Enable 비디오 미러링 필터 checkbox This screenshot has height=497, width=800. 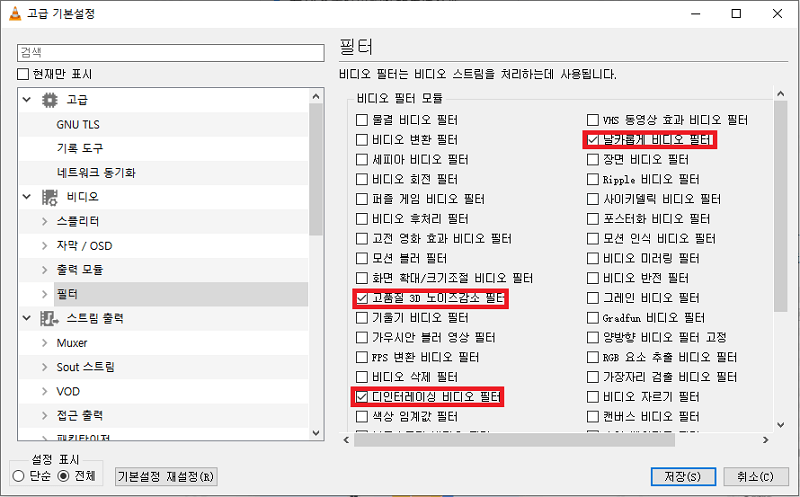pyautogui.click(x=592, y=259)
